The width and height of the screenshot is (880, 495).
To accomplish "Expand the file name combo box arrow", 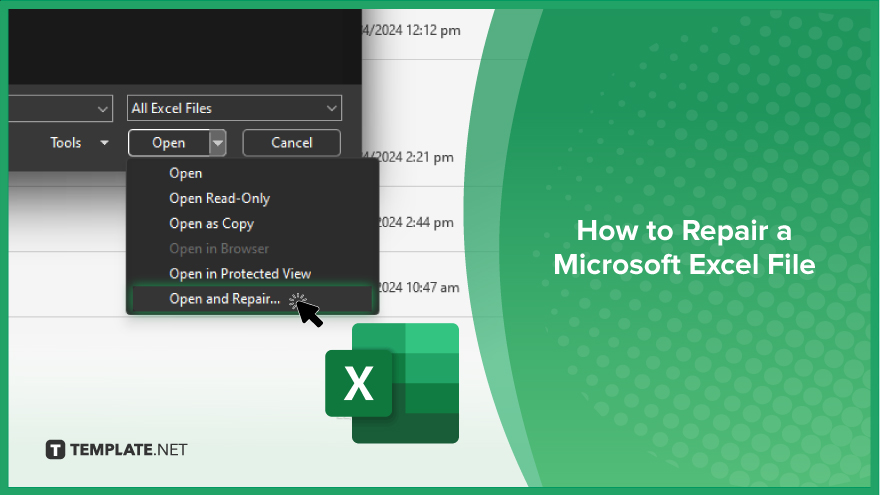I will tap(102, 109).
